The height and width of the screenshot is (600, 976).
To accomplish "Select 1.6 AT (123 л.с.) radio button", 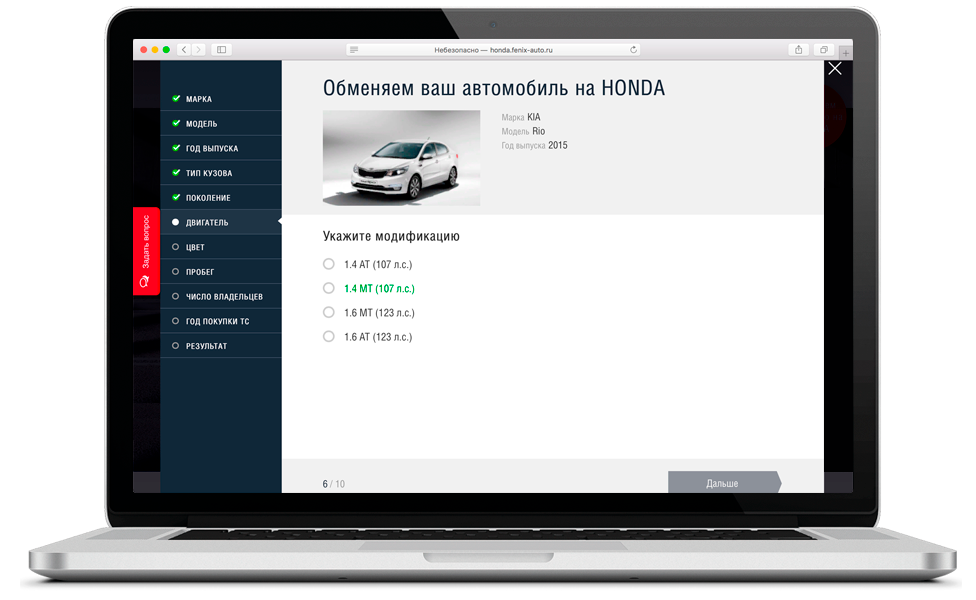I will 329,336.
